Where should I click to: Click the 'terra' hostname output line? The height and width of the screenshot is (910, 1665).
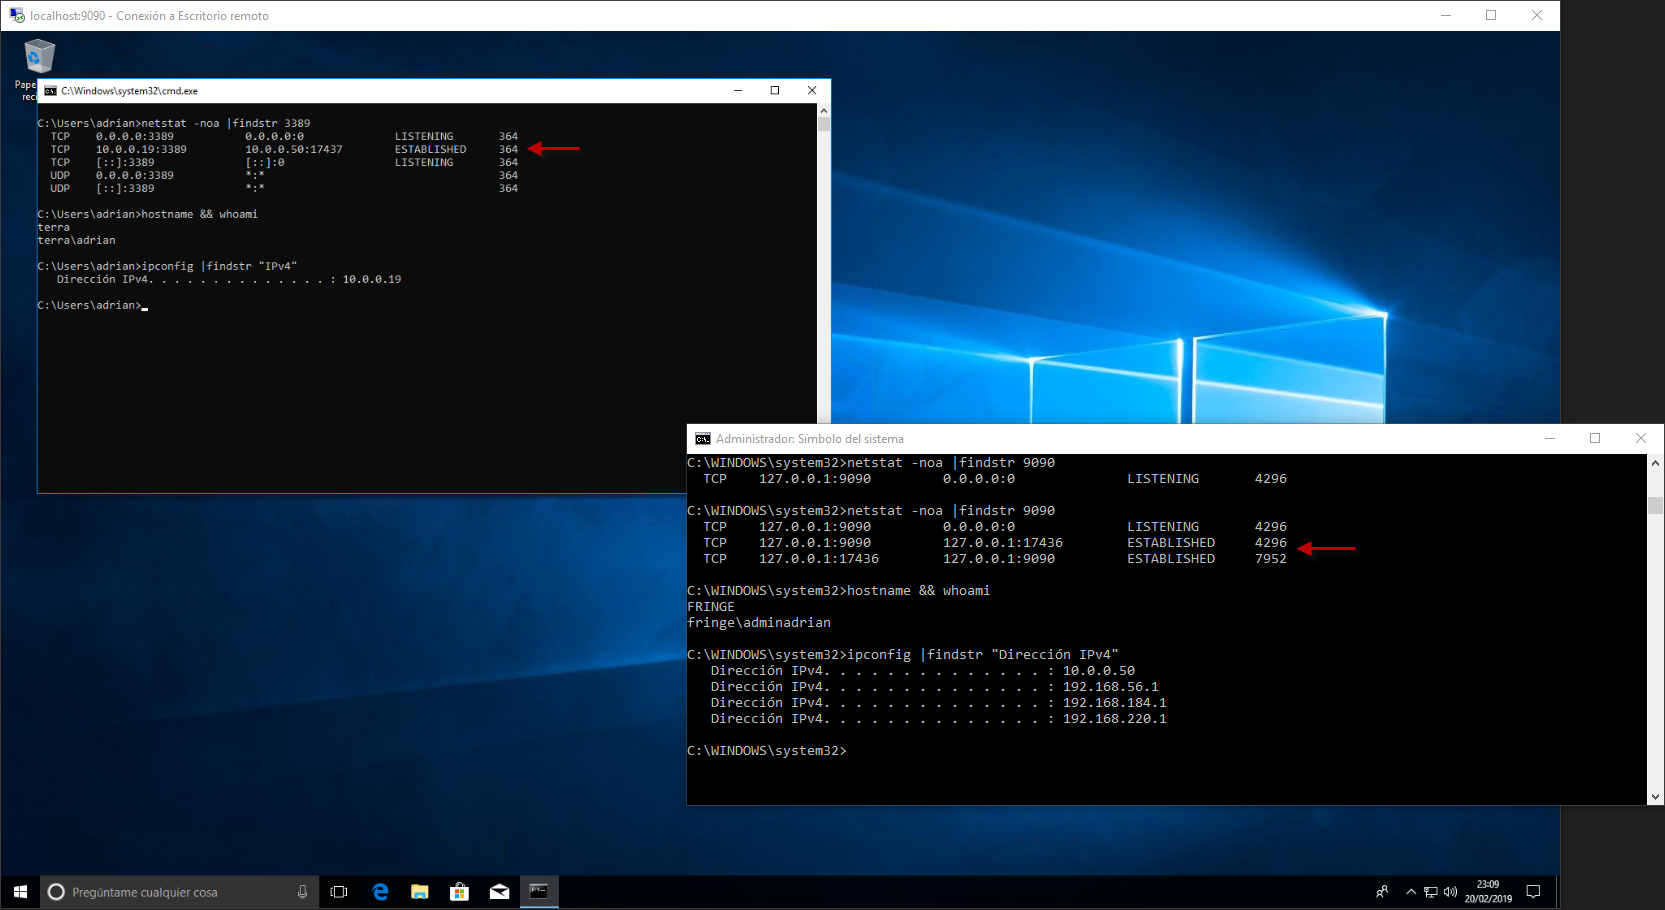(54, 228)
